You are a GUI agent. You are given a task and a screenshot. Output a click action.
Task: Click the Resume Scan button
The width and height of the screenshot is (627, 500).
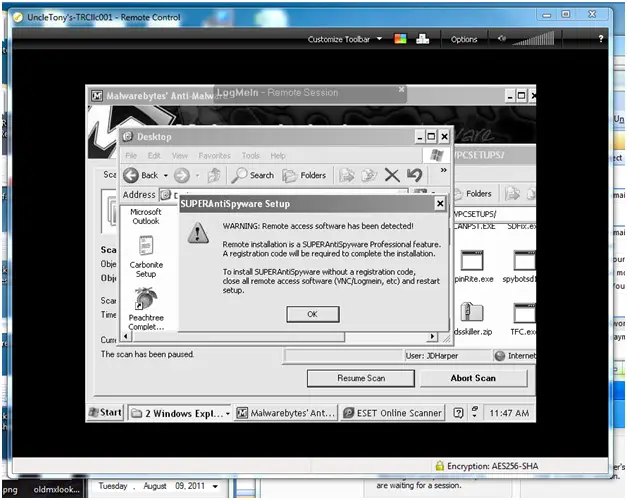click(361, 378)
